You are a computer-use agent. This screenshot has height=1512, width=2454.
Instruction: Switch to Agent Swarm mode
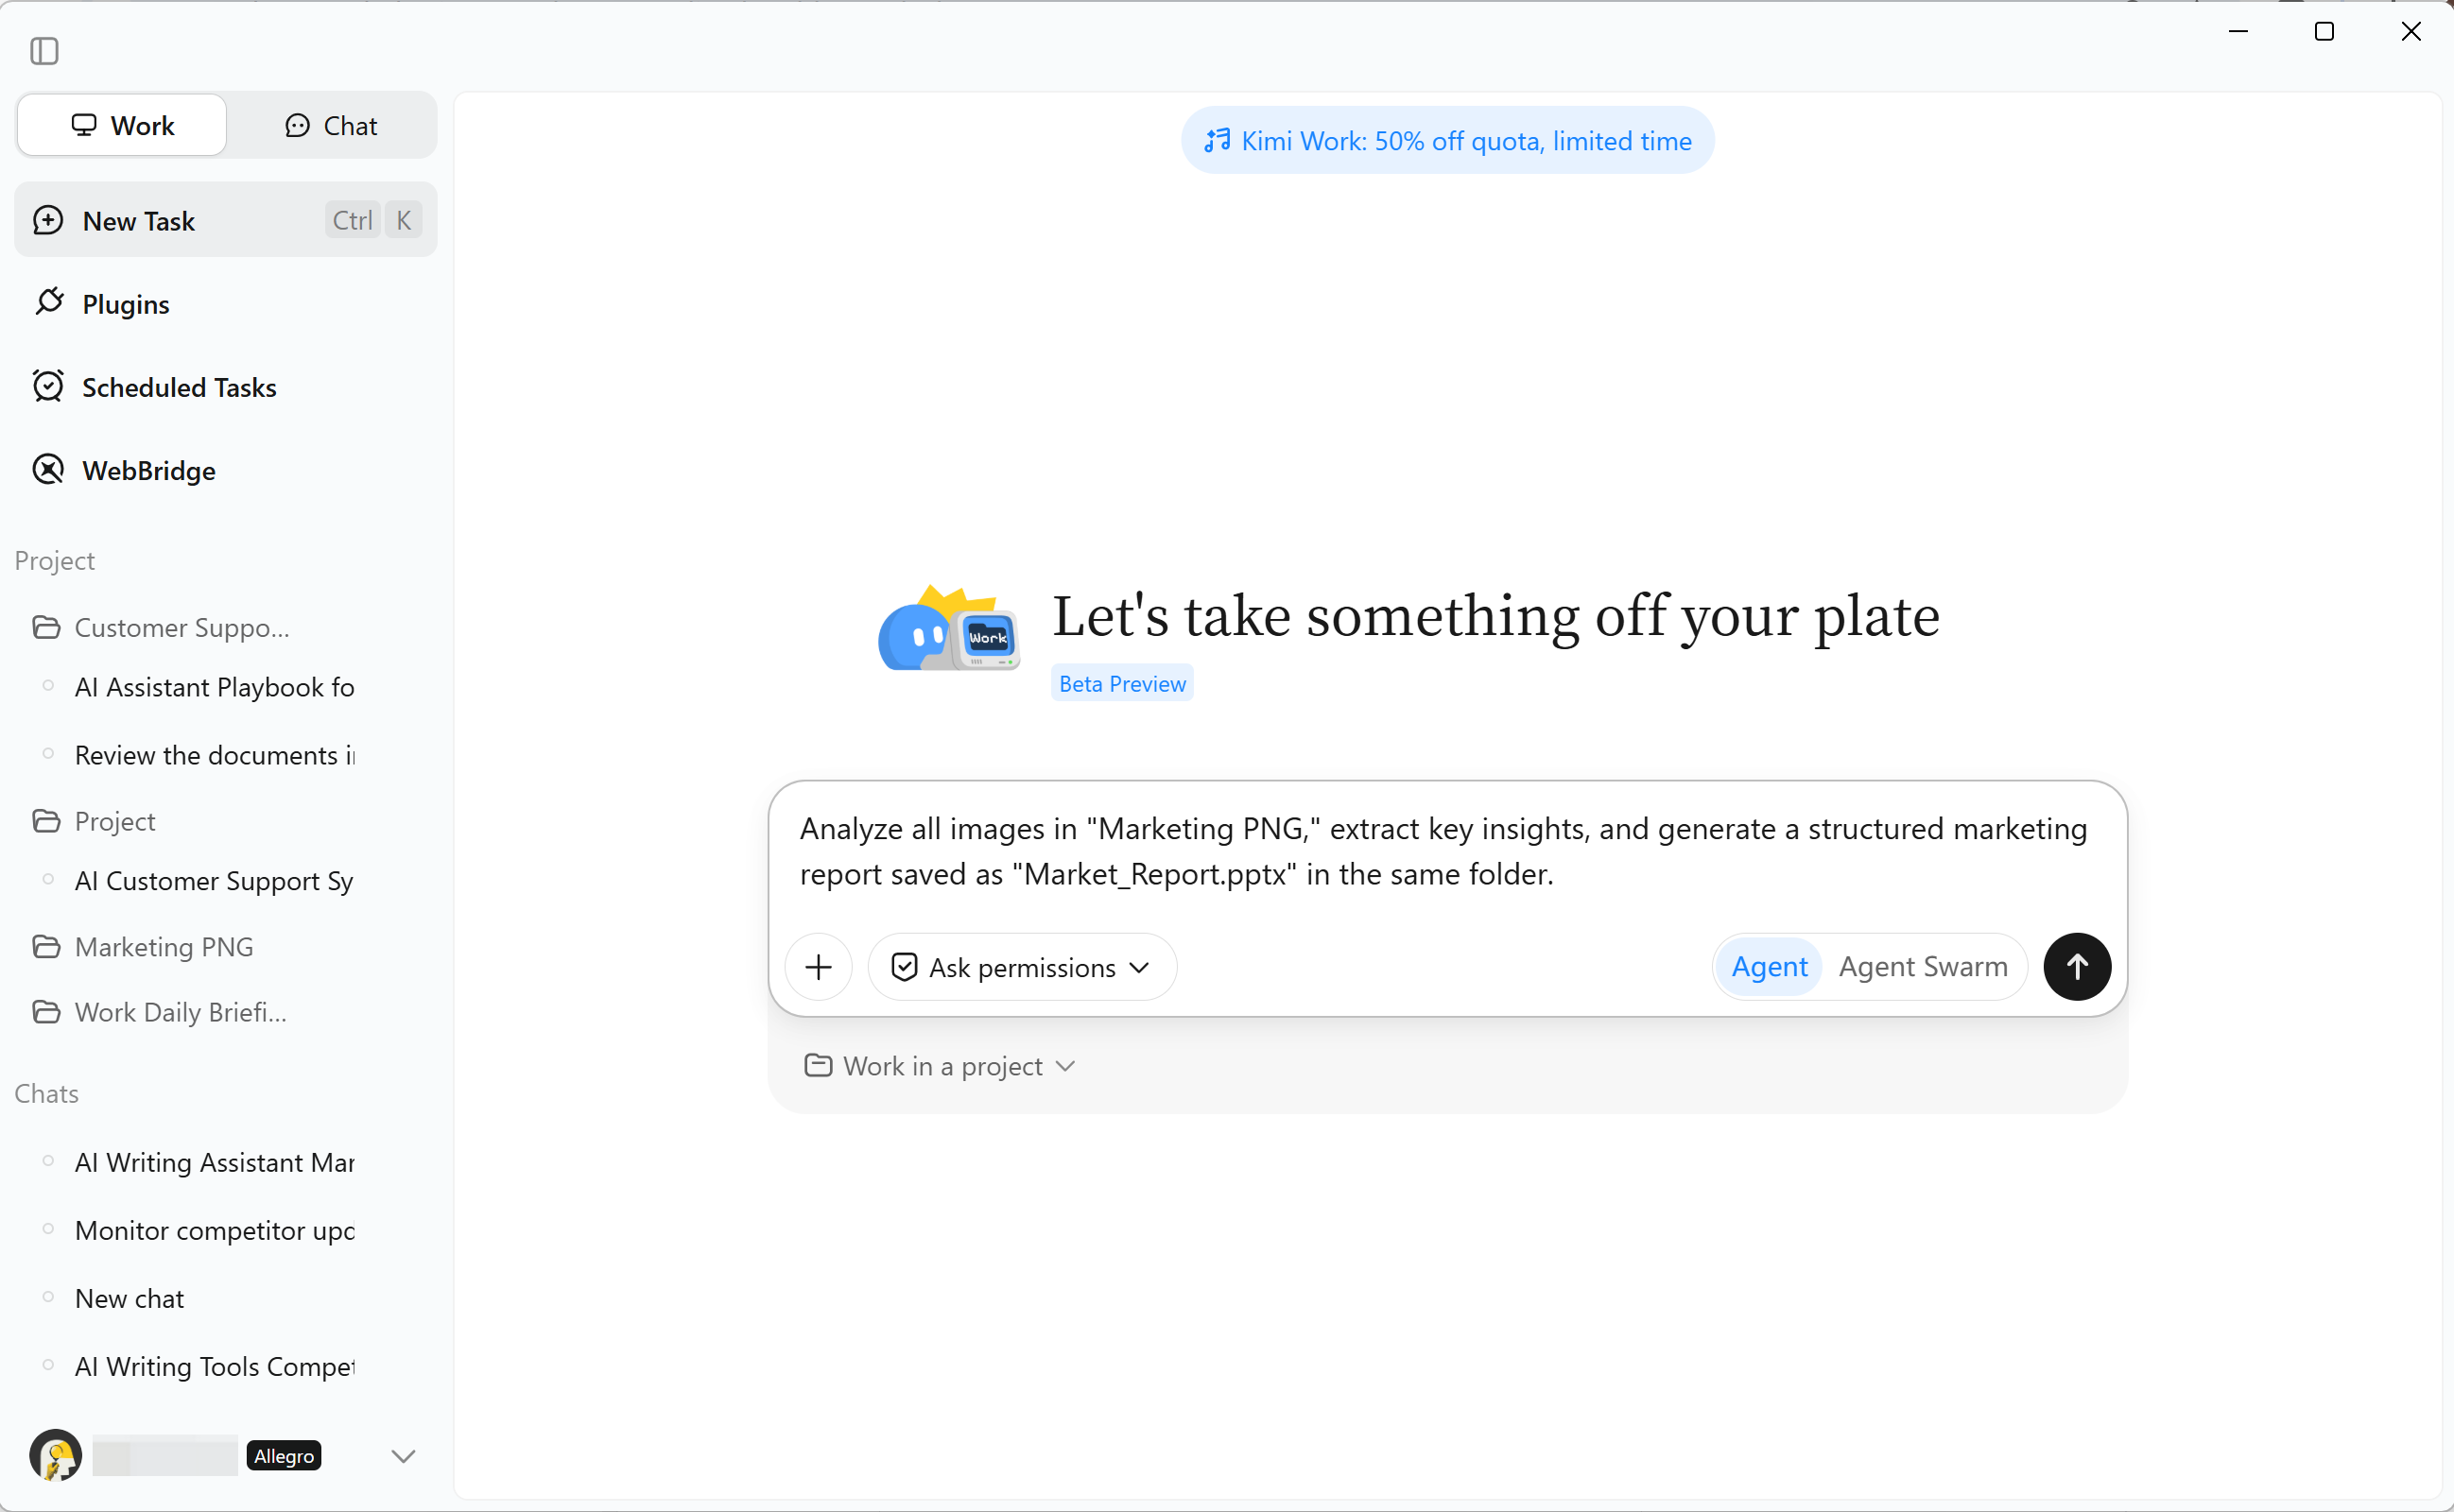pos(1922,966)
